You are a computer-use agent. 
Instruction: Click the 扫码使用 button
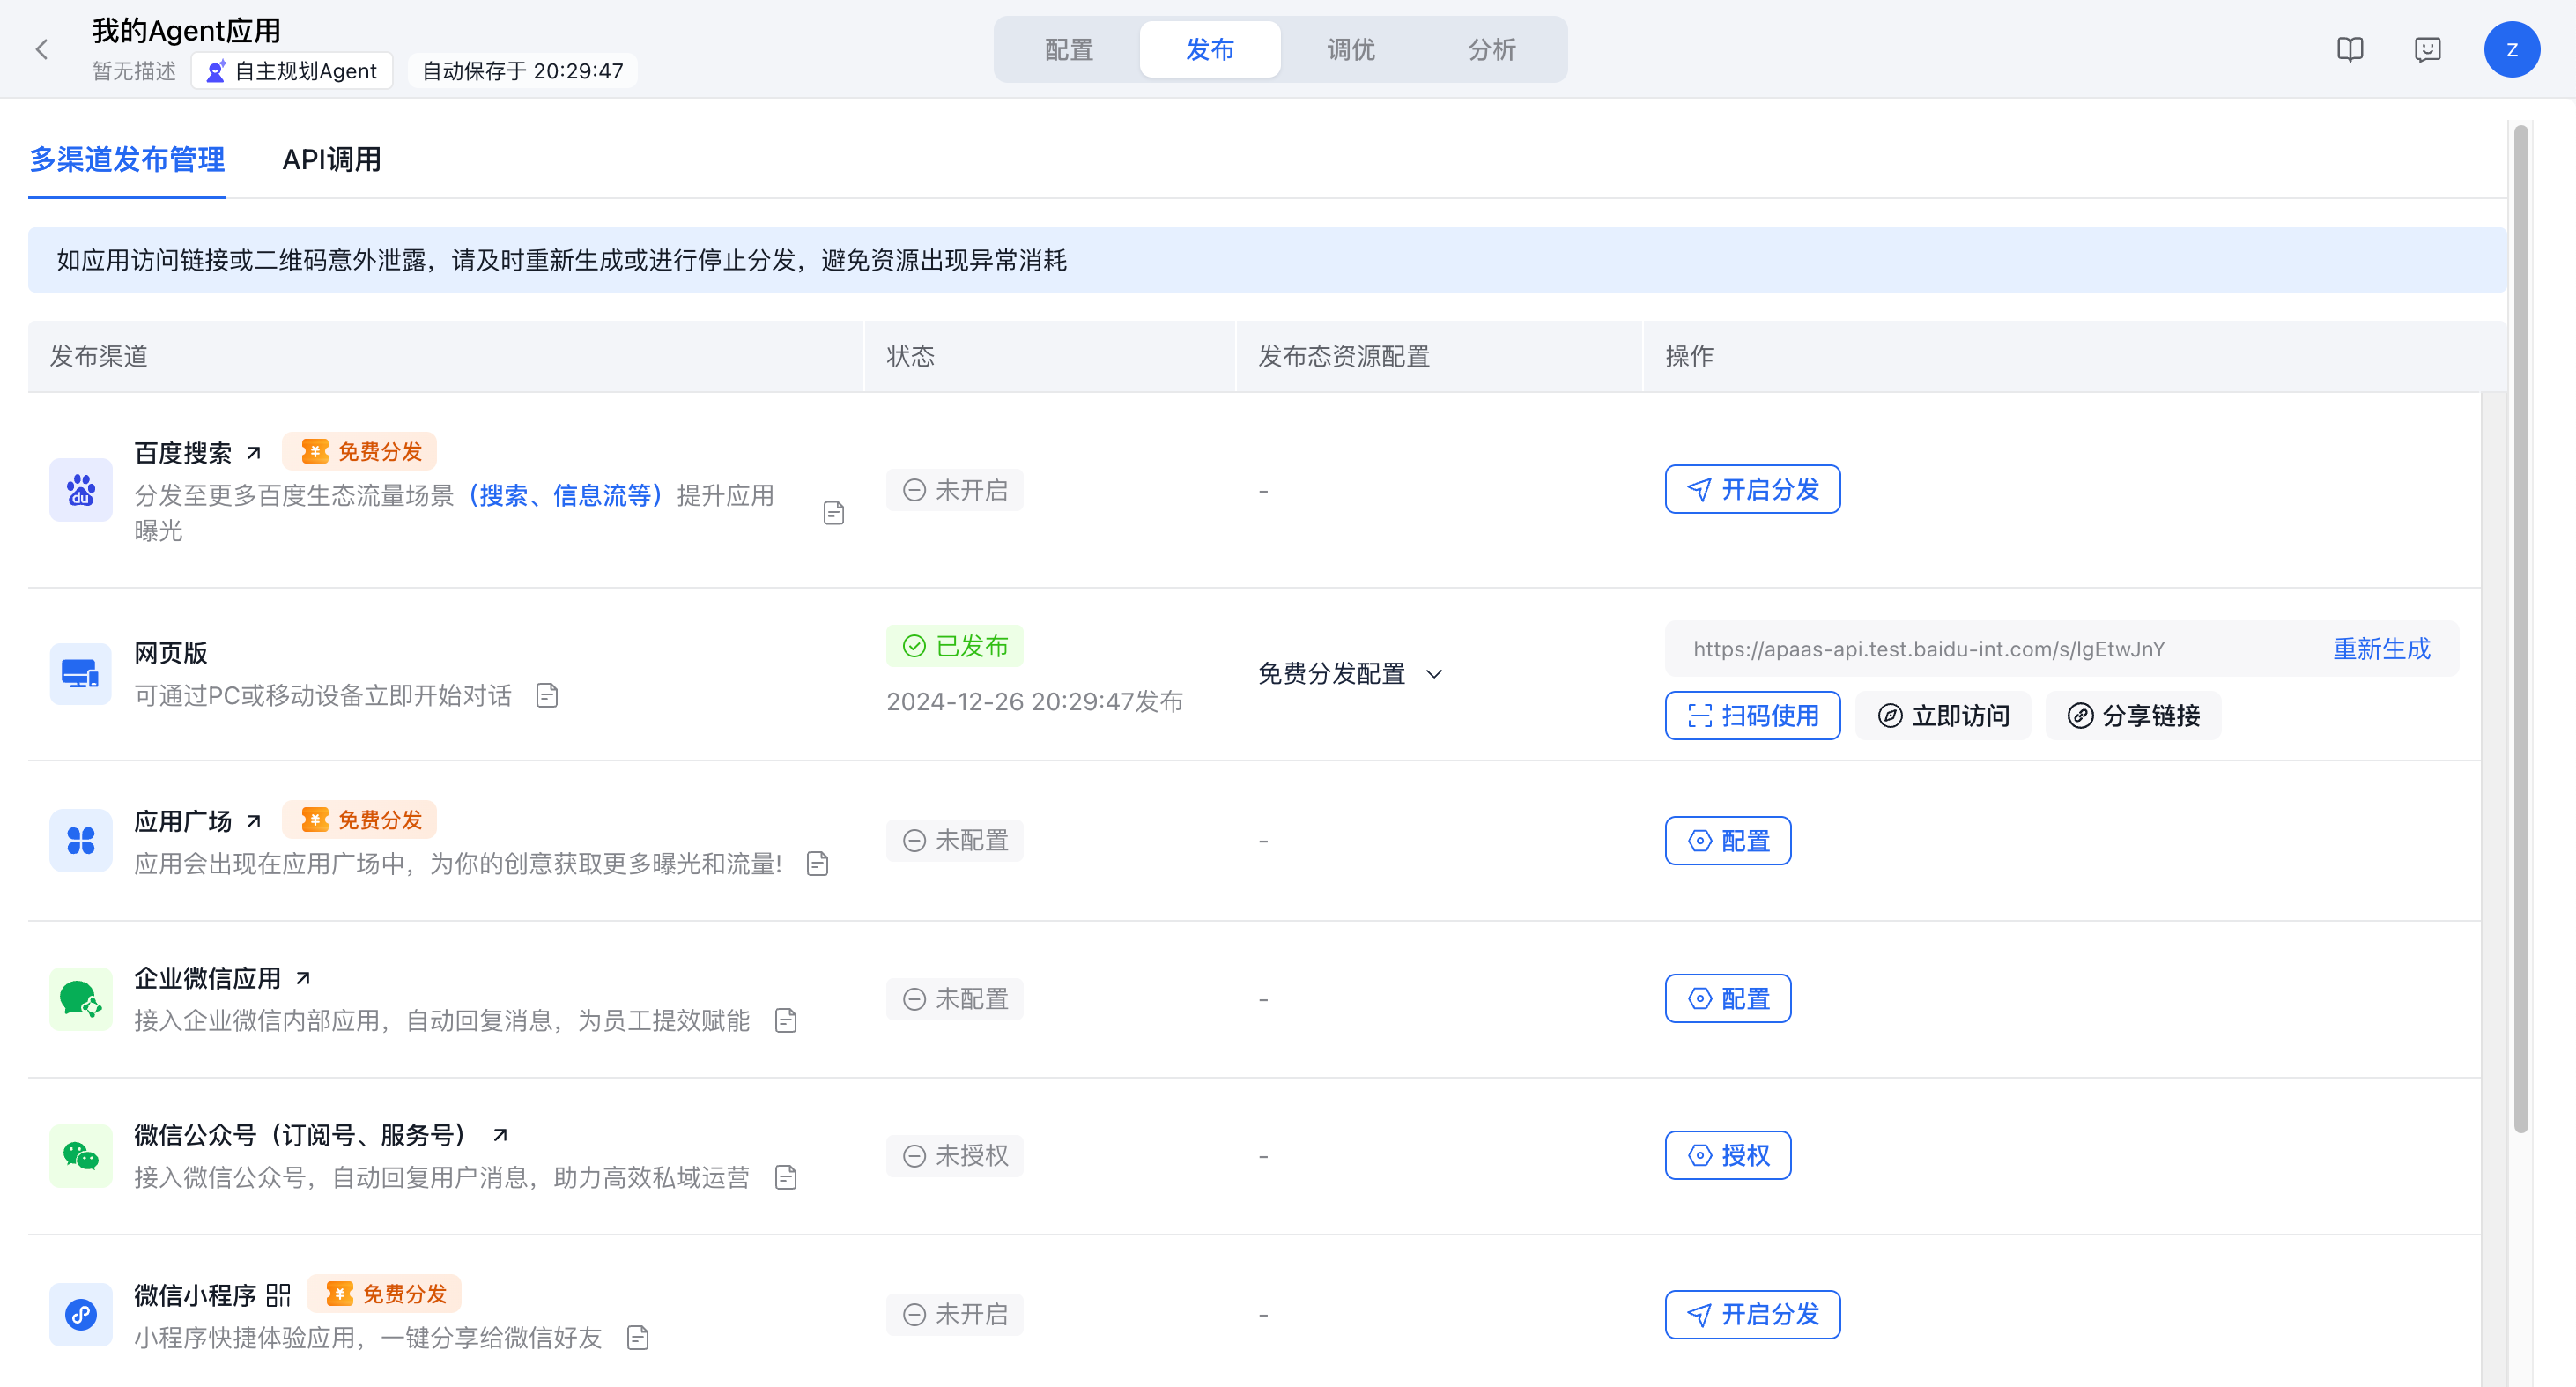(1752, 716)
